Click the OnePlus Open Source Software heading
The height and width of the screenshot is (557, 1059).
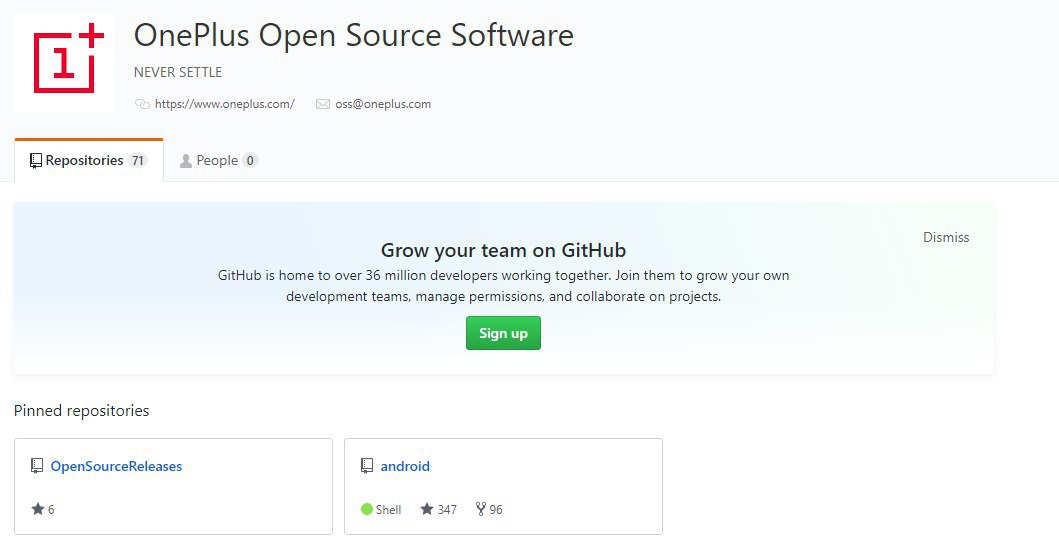(x=354, y=35)
